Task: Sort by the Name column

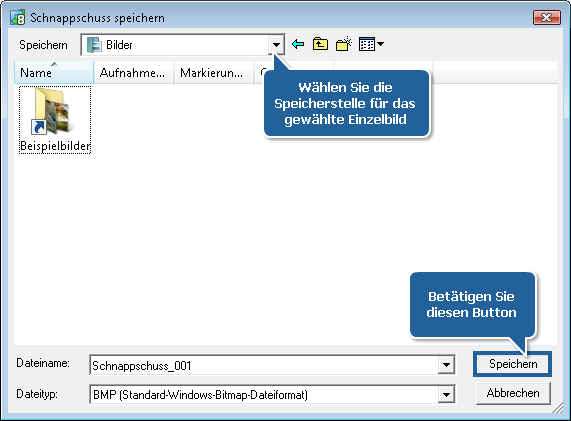Action: pyautogui.click(x=54, y=72)
